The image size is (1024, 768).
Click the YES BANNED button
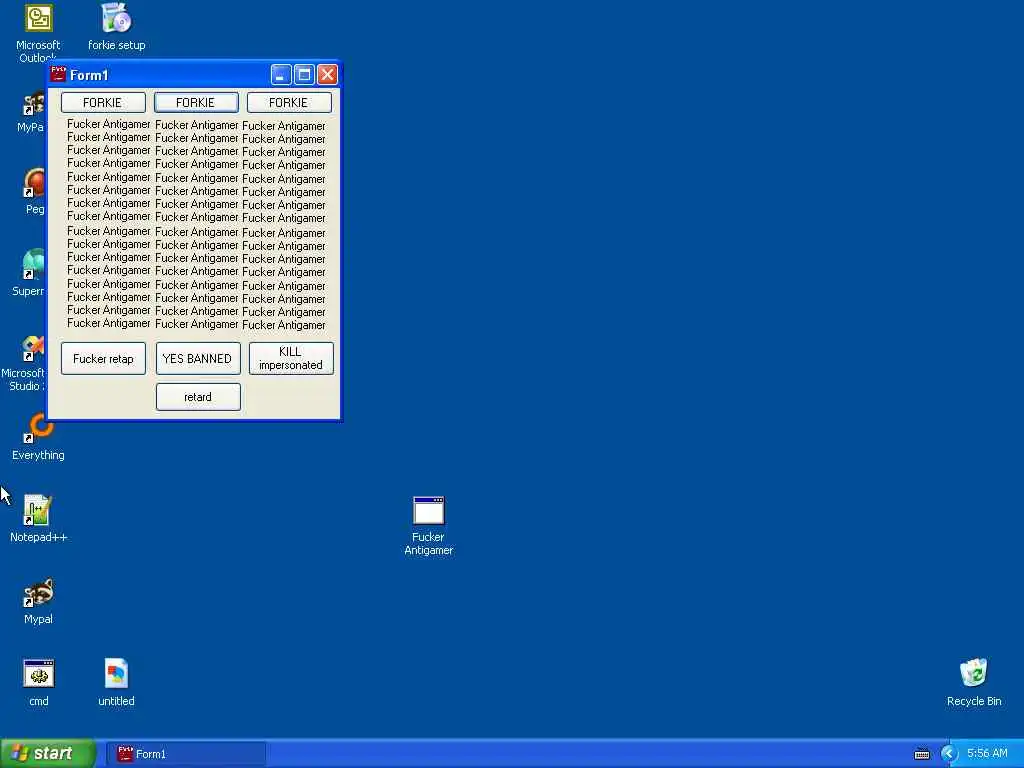(198, 359)
